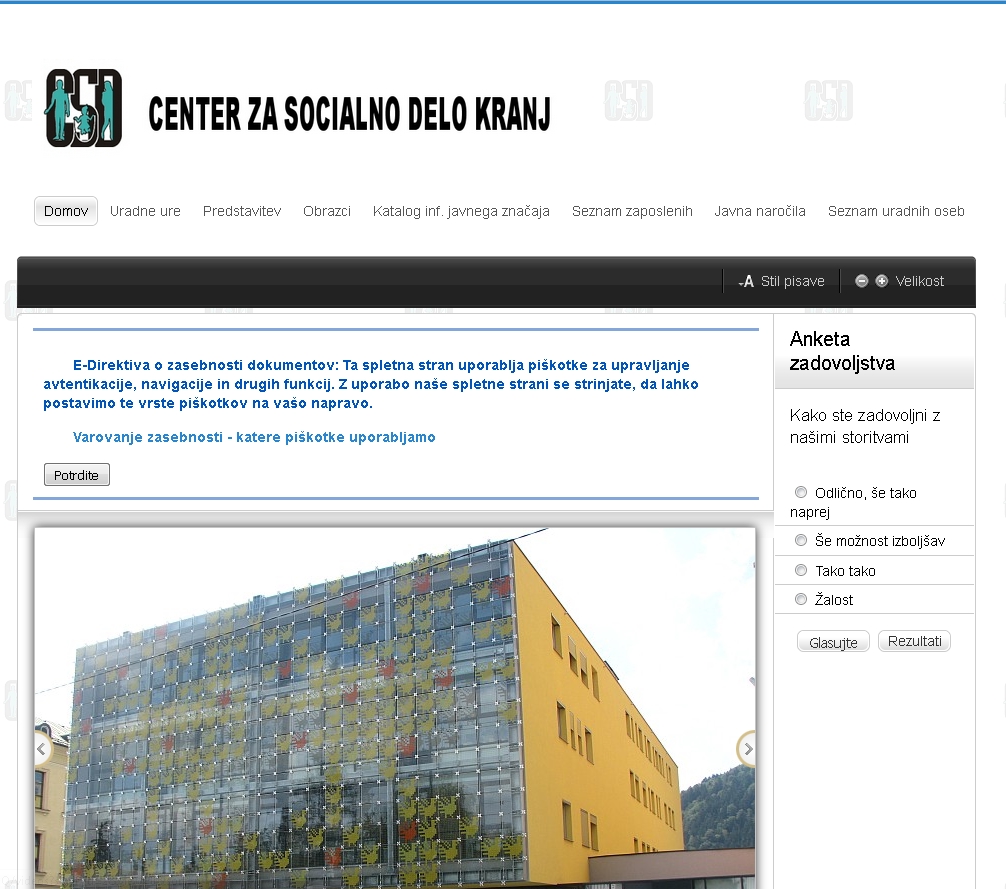The width and height of the screenshot is (1006, 889).
Task: Click the increase font size plus icon
Action: pos(881,281)
